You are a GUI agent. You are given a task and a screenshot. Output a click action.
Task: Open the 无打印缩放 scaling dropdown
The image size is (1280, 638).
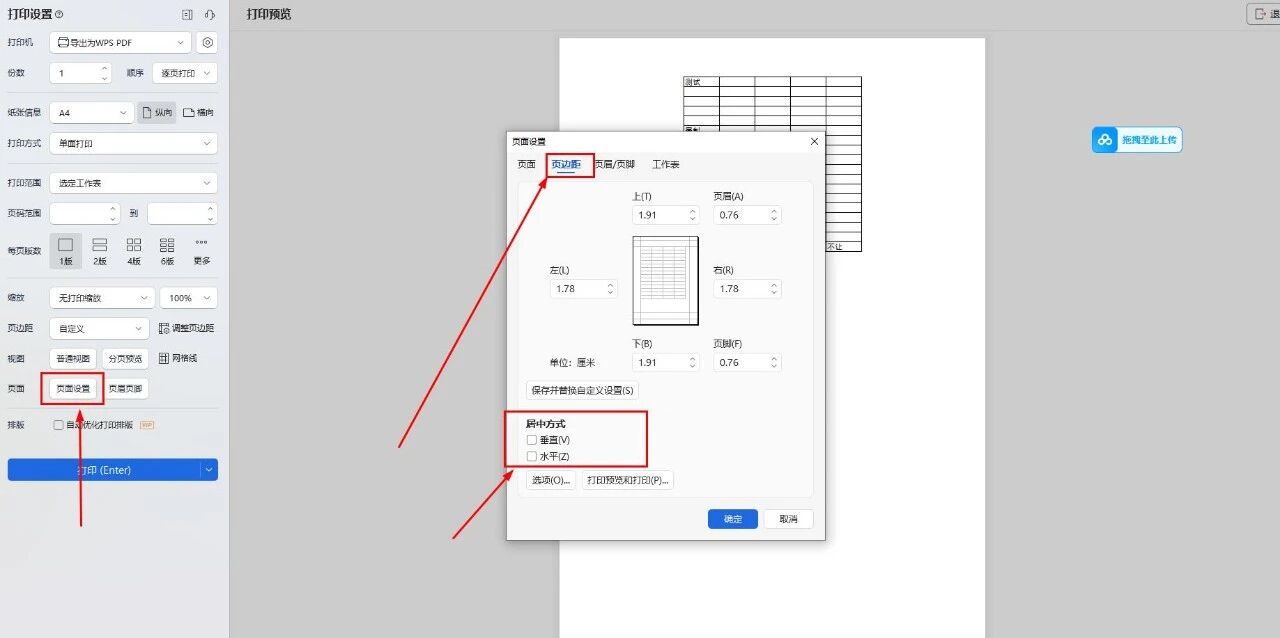pyautogui.click(x=102, y=298)
